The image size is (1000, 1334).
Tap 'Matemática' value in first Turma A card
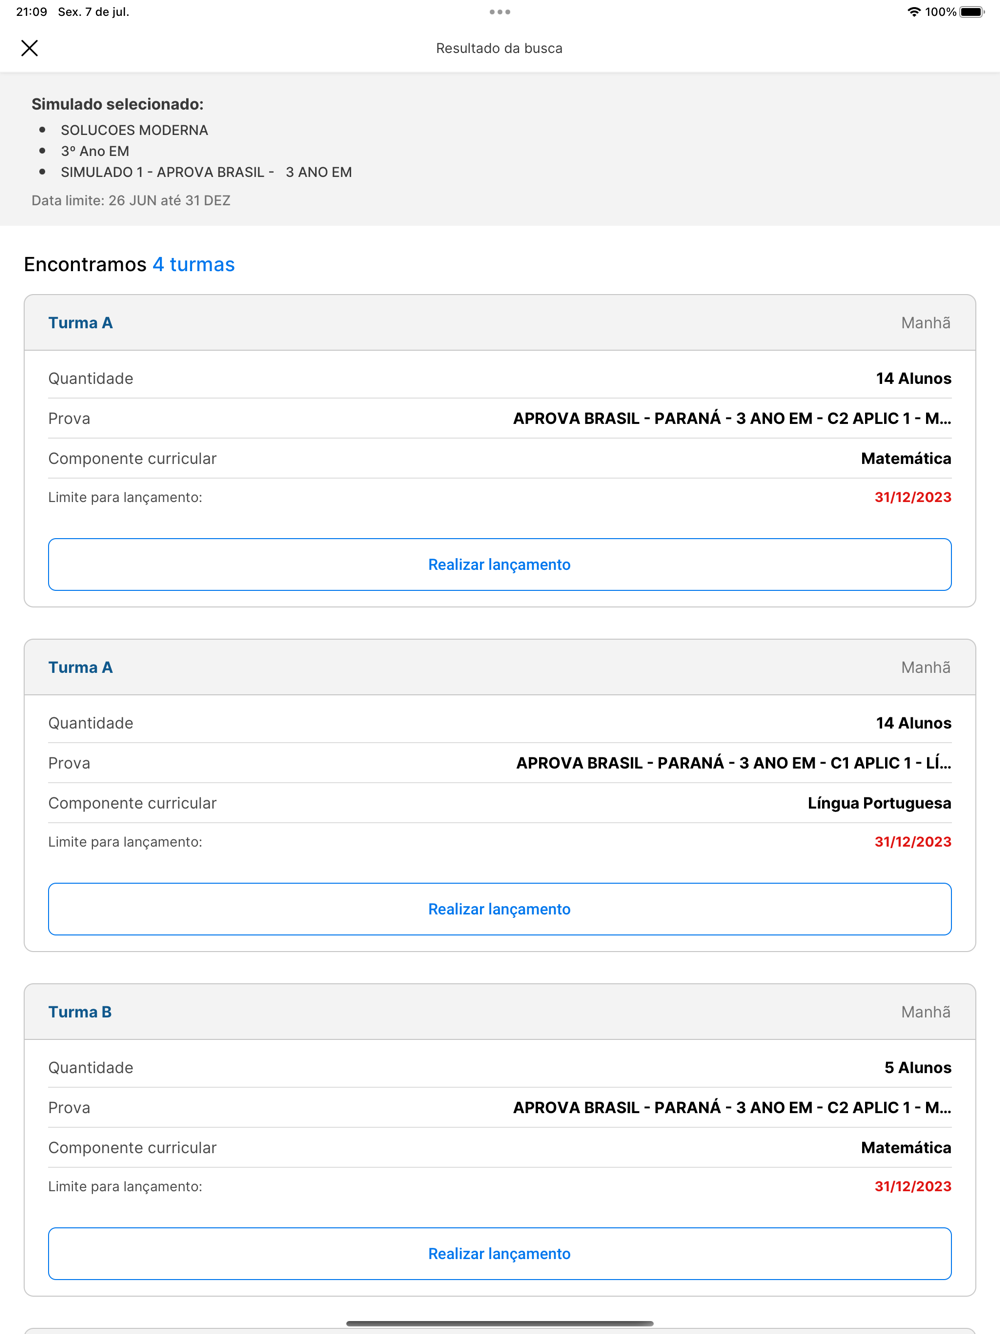tap(906, 458)
